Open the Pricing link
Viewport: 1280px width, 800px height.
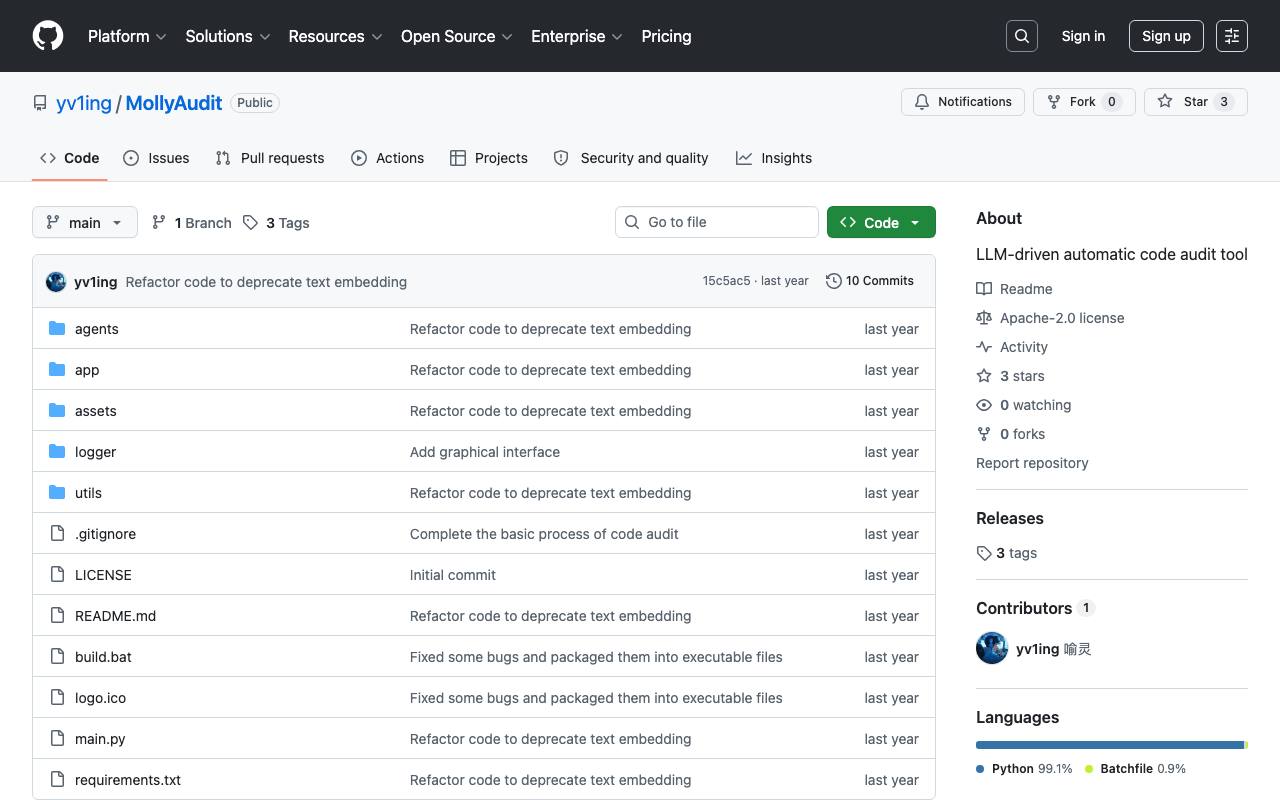[x=666, y=36]
